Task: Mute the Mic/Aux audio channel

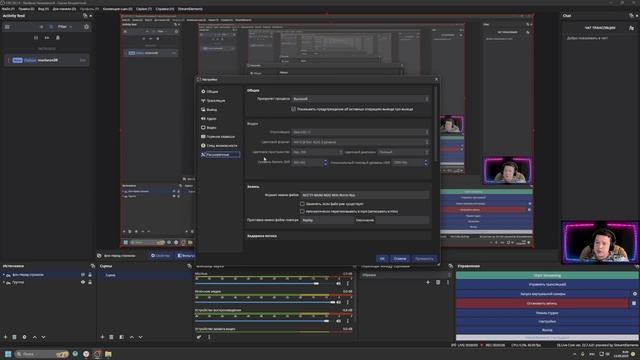Action: click(338, 283)
